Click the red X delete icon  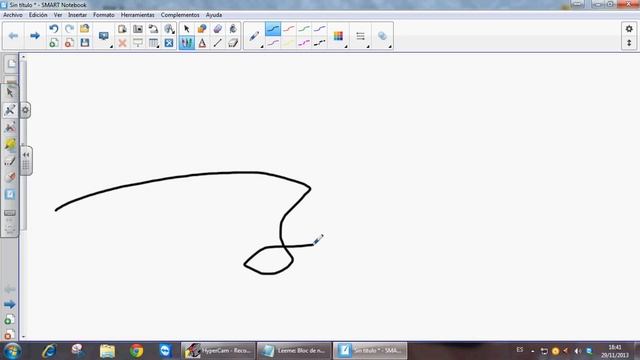pos(122,43)
